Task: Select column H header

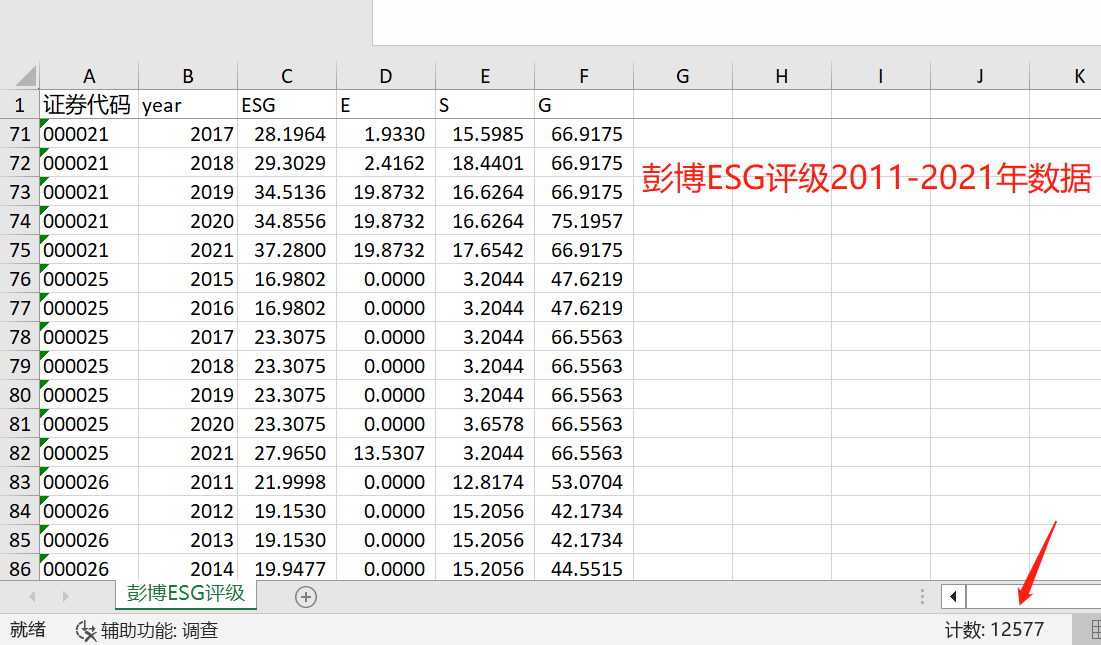Action: (782, 76)
